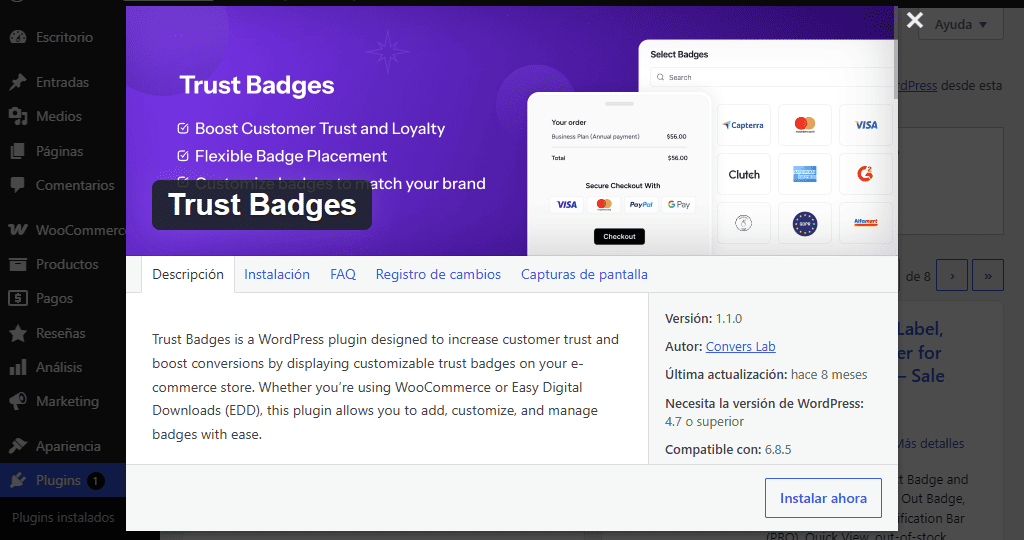The width and height of the screenshot is (1024, 540).
Task: Click the Plugins update count badge
Action: (95, 481)
